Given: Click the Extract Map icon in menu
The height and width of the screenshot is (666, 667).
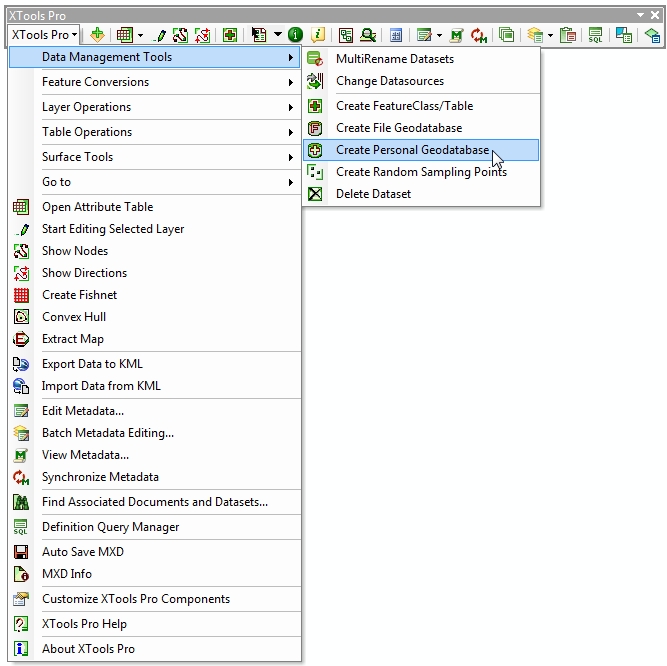Looking at the screenshot, I should coord(21,339).
